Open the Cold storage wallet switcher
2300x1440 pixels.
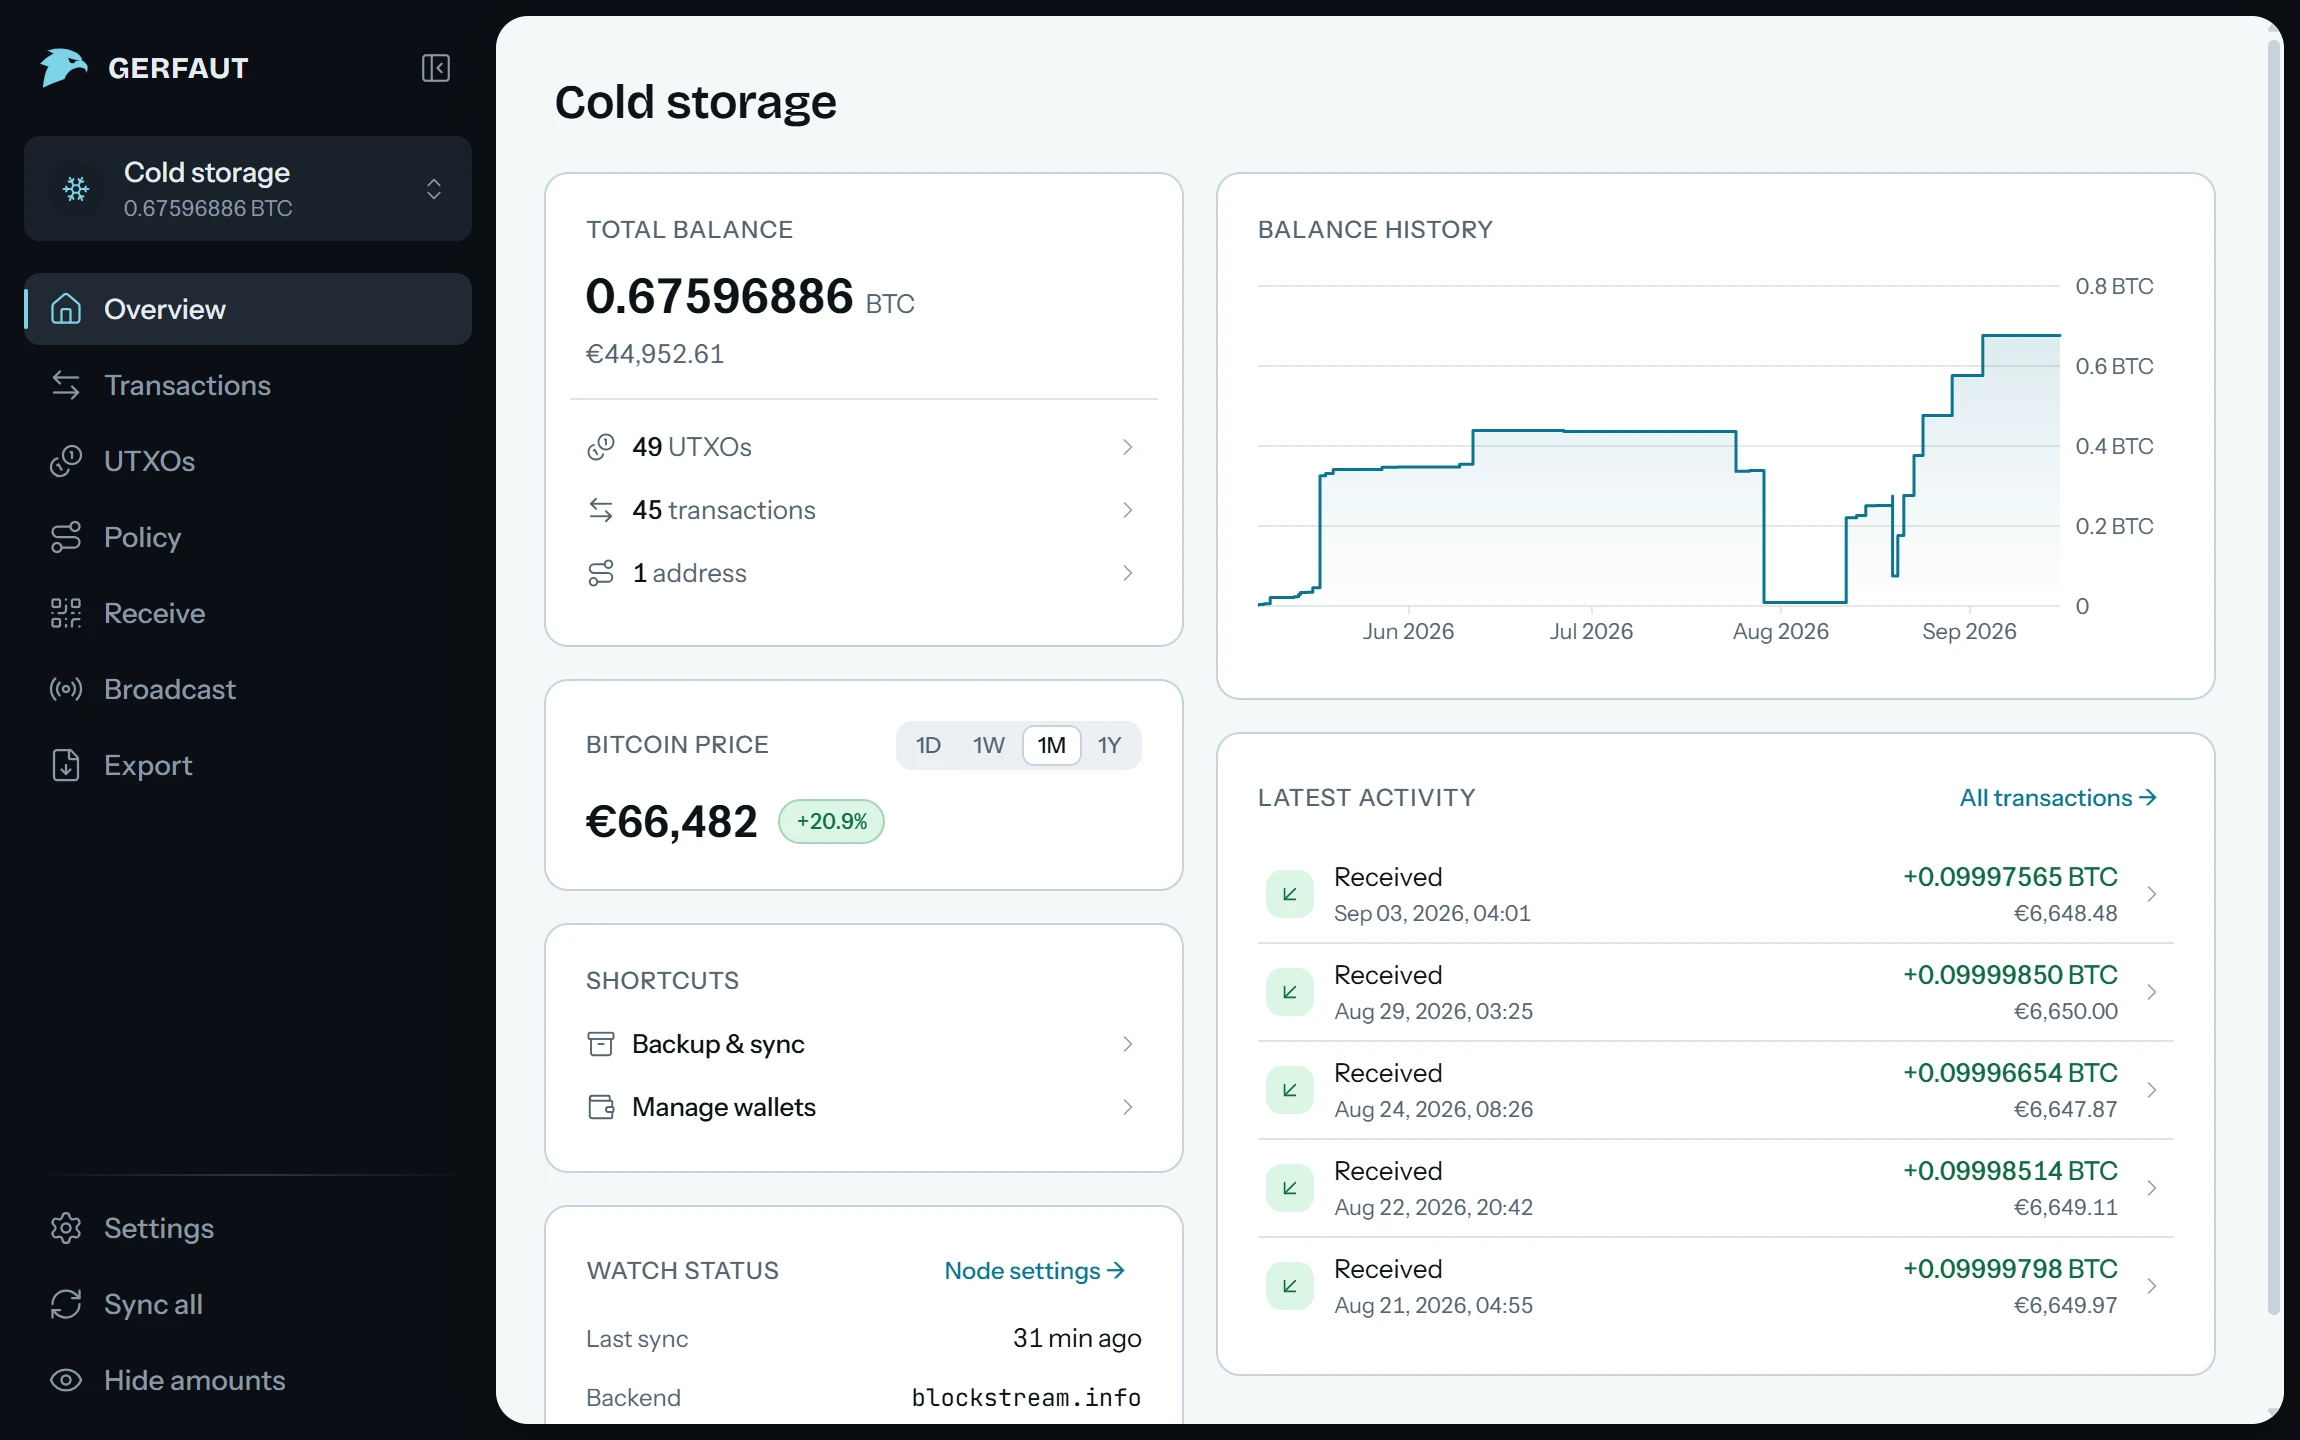[248, 189]
